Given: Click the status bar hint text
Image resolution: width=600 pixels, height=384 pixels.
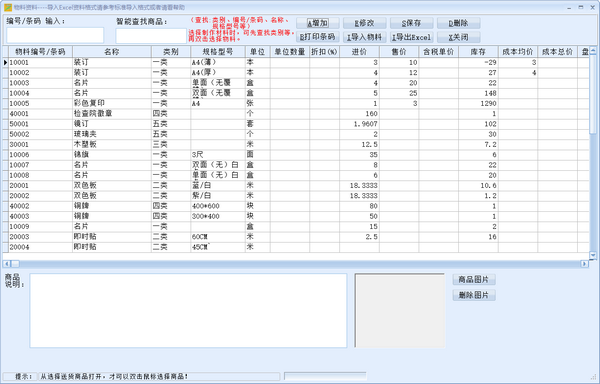Looking at the screenshot, I should pos(114,377).
